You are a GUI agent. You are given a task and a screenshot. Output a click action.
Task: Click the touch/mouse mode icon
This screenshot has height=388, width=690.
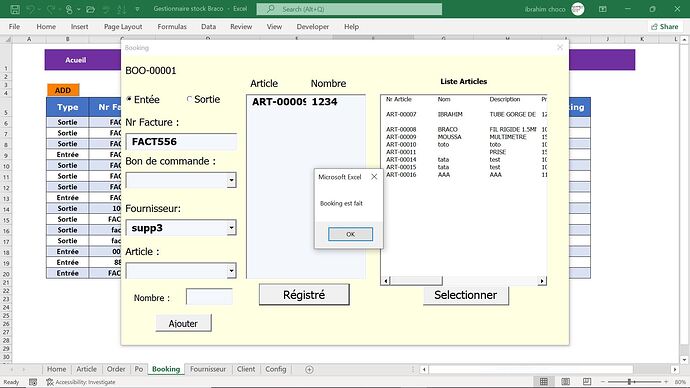point(69,9)
